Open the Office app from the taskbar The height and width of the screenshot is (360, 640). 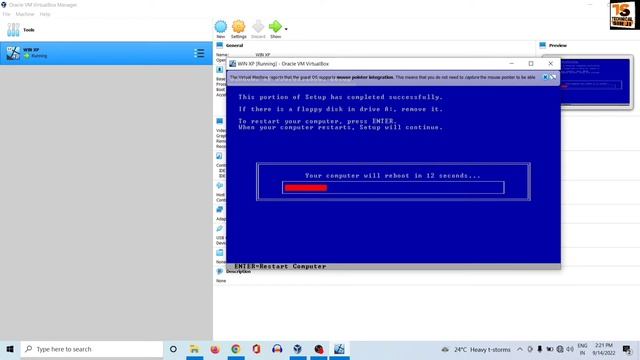(x=256, y=349)
